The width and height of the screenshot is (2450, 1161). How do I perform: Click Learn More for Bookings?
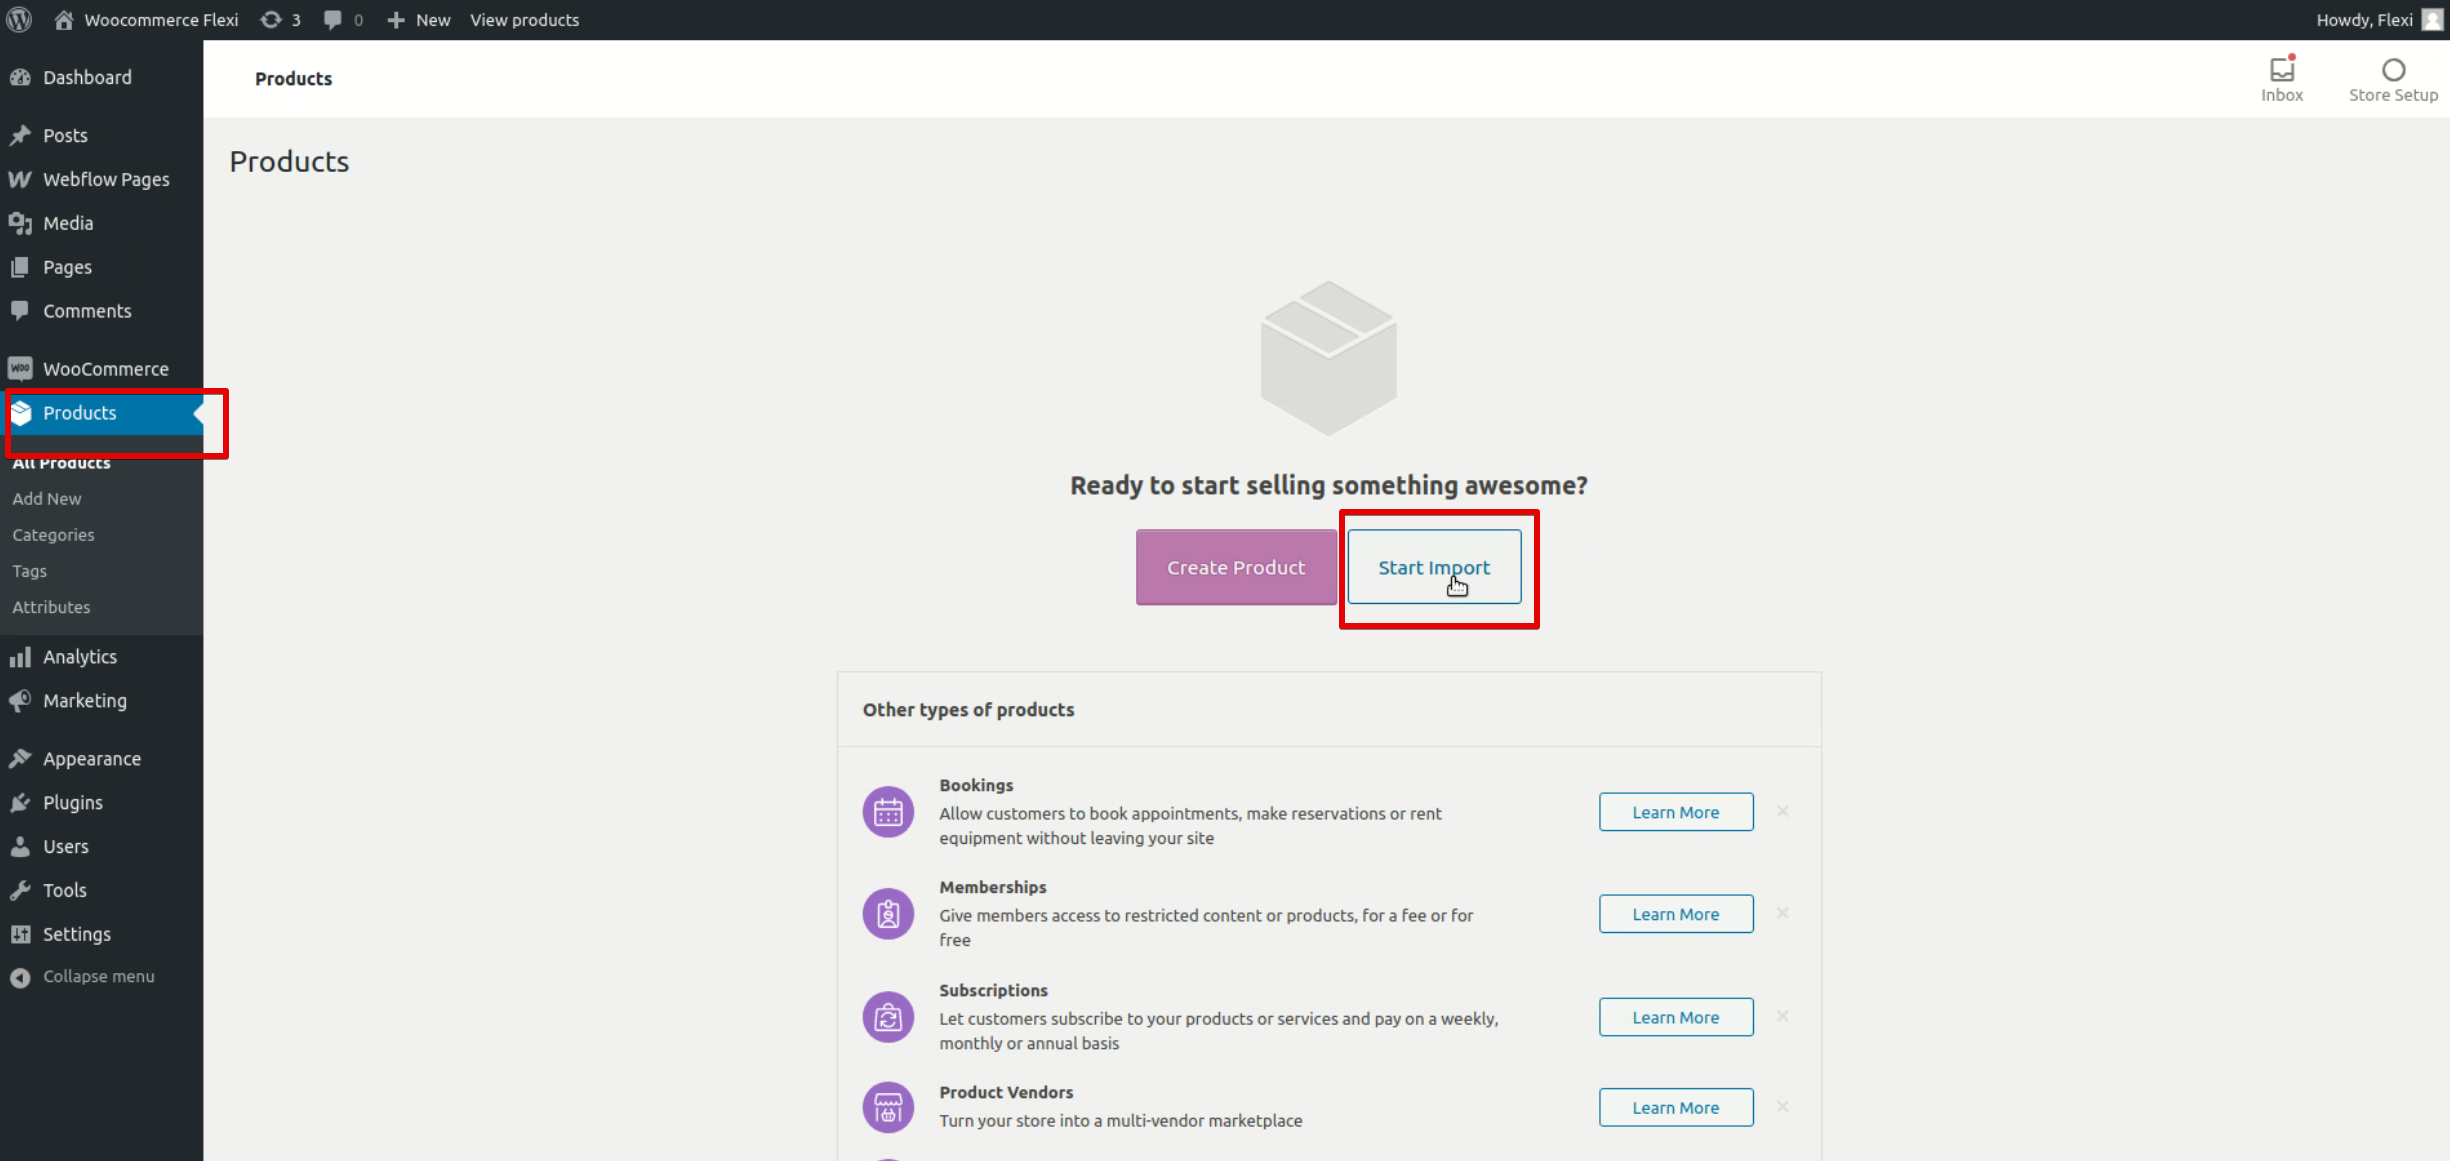coord(1676,812)
